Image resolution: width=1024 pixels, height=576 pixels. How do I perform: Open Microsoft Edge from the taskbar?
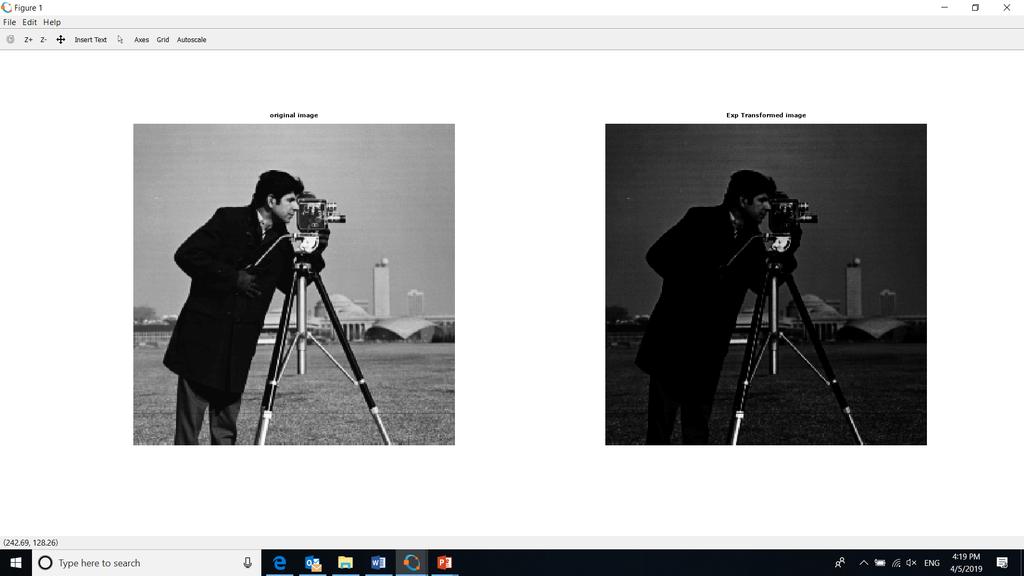pos(280,563)
